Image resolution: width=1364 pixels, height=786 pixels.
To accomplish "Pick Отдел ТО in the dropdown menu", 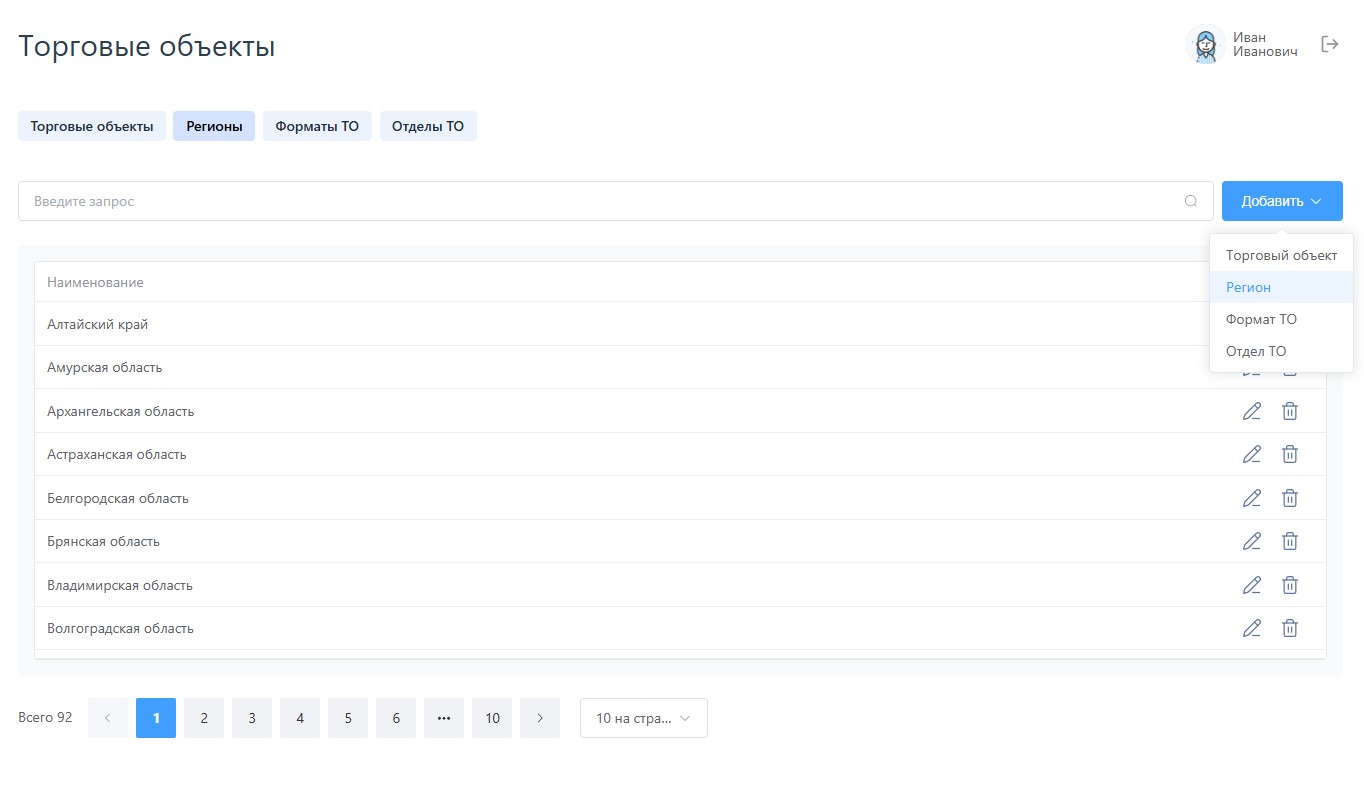I will pyautogui.click(x=1256, y=351).
